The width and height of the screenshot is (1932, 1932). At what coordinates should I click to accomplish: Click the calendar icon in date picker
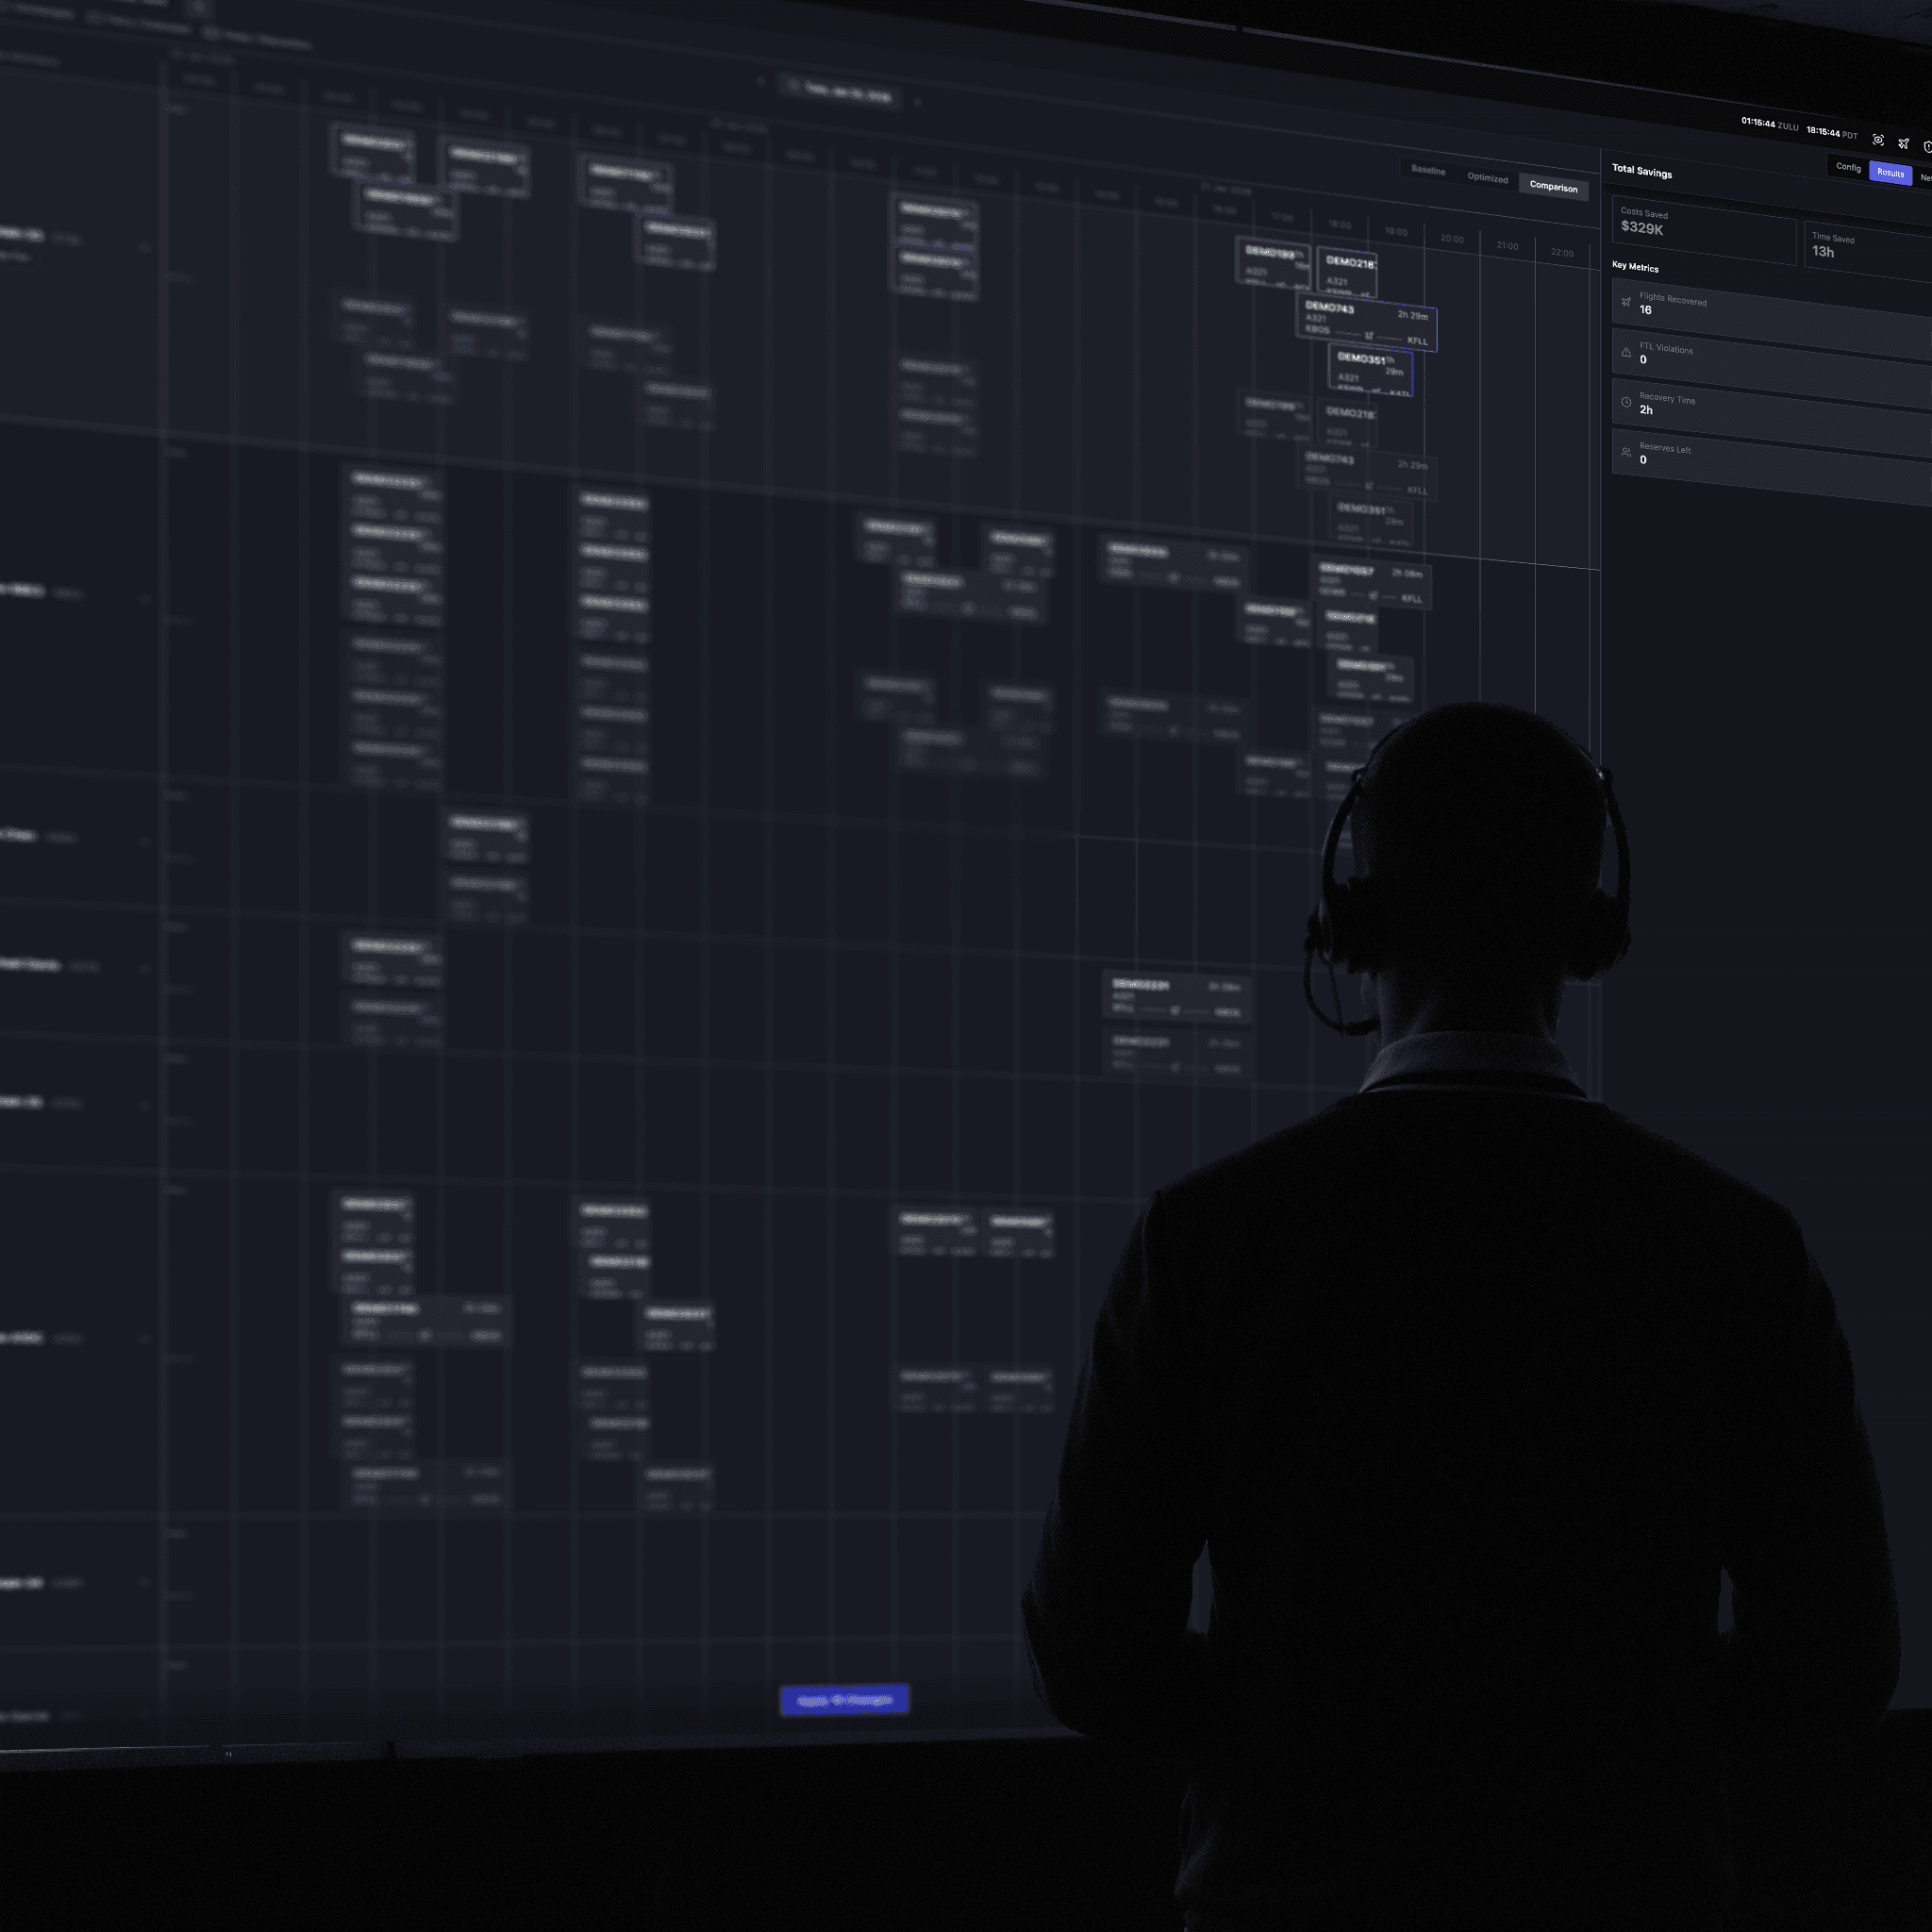(x=794, y=87)
